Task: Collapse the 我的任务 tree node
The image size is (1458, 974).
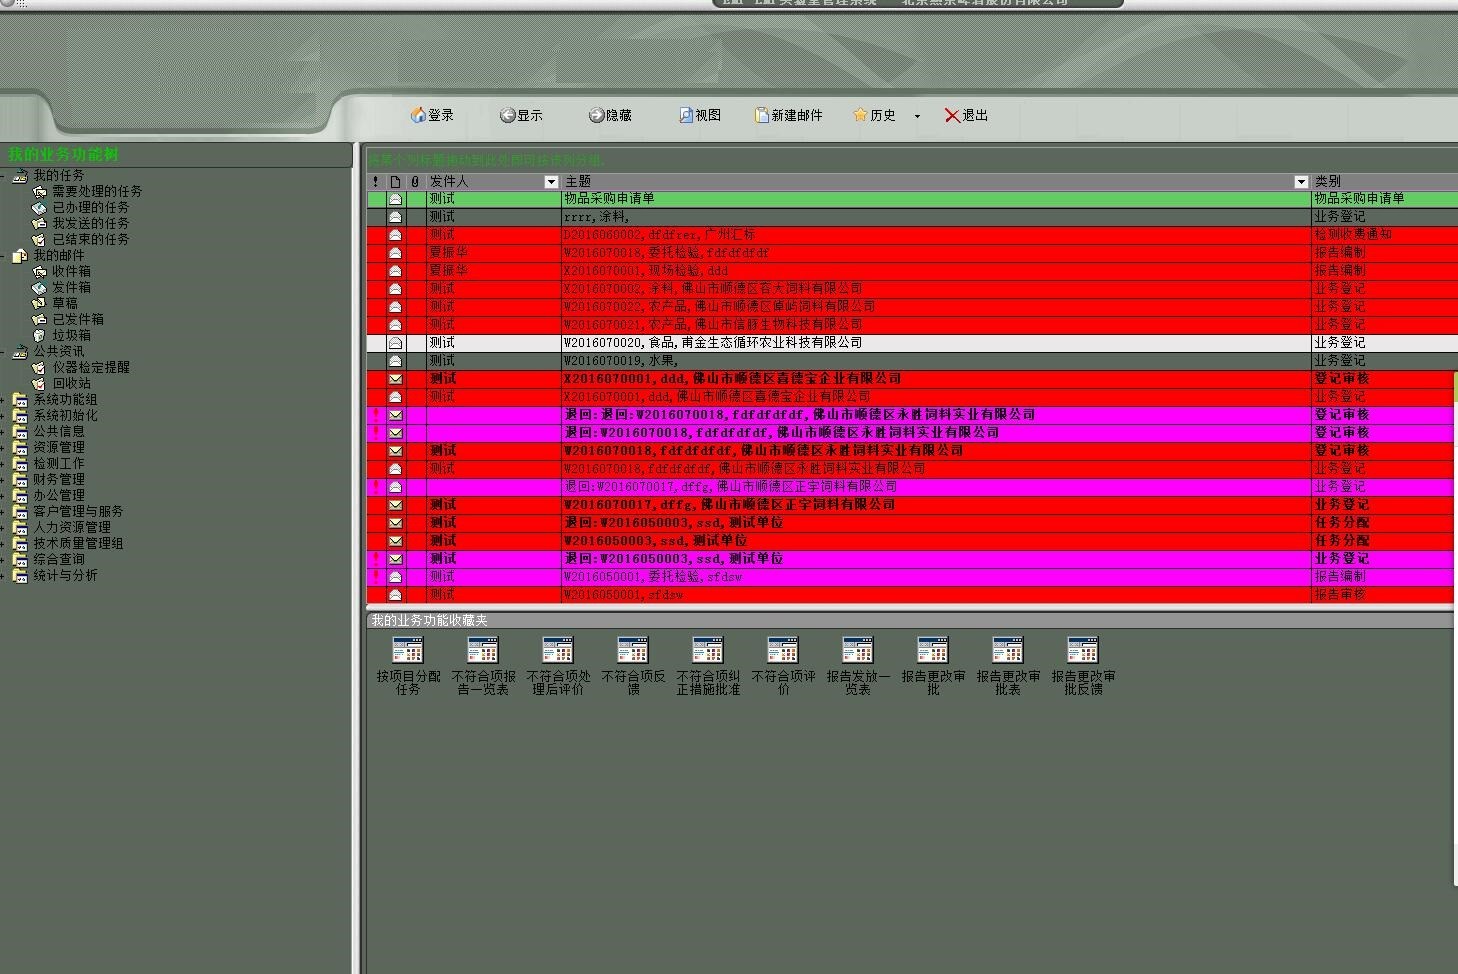Action: [x=3, y=176]
